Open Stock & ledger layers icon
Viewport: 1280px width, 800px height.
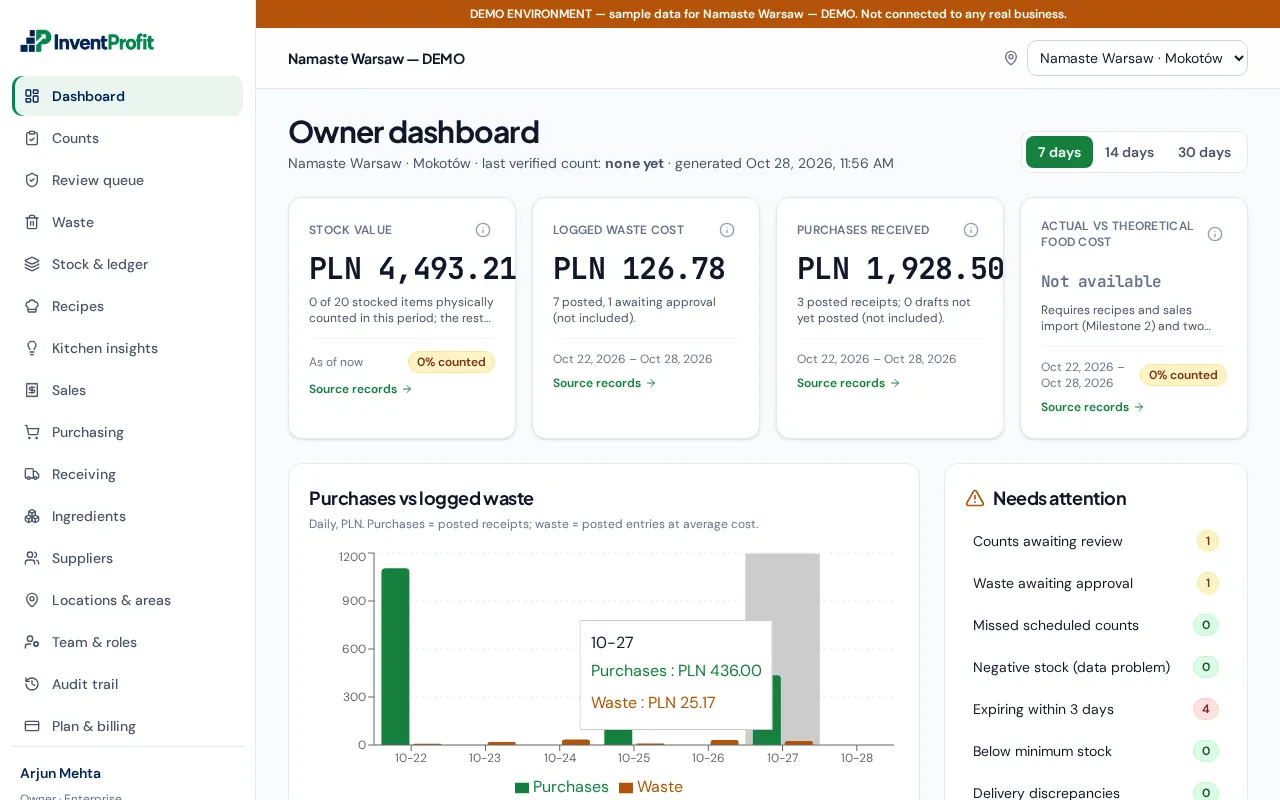click(x=32, y=264)
